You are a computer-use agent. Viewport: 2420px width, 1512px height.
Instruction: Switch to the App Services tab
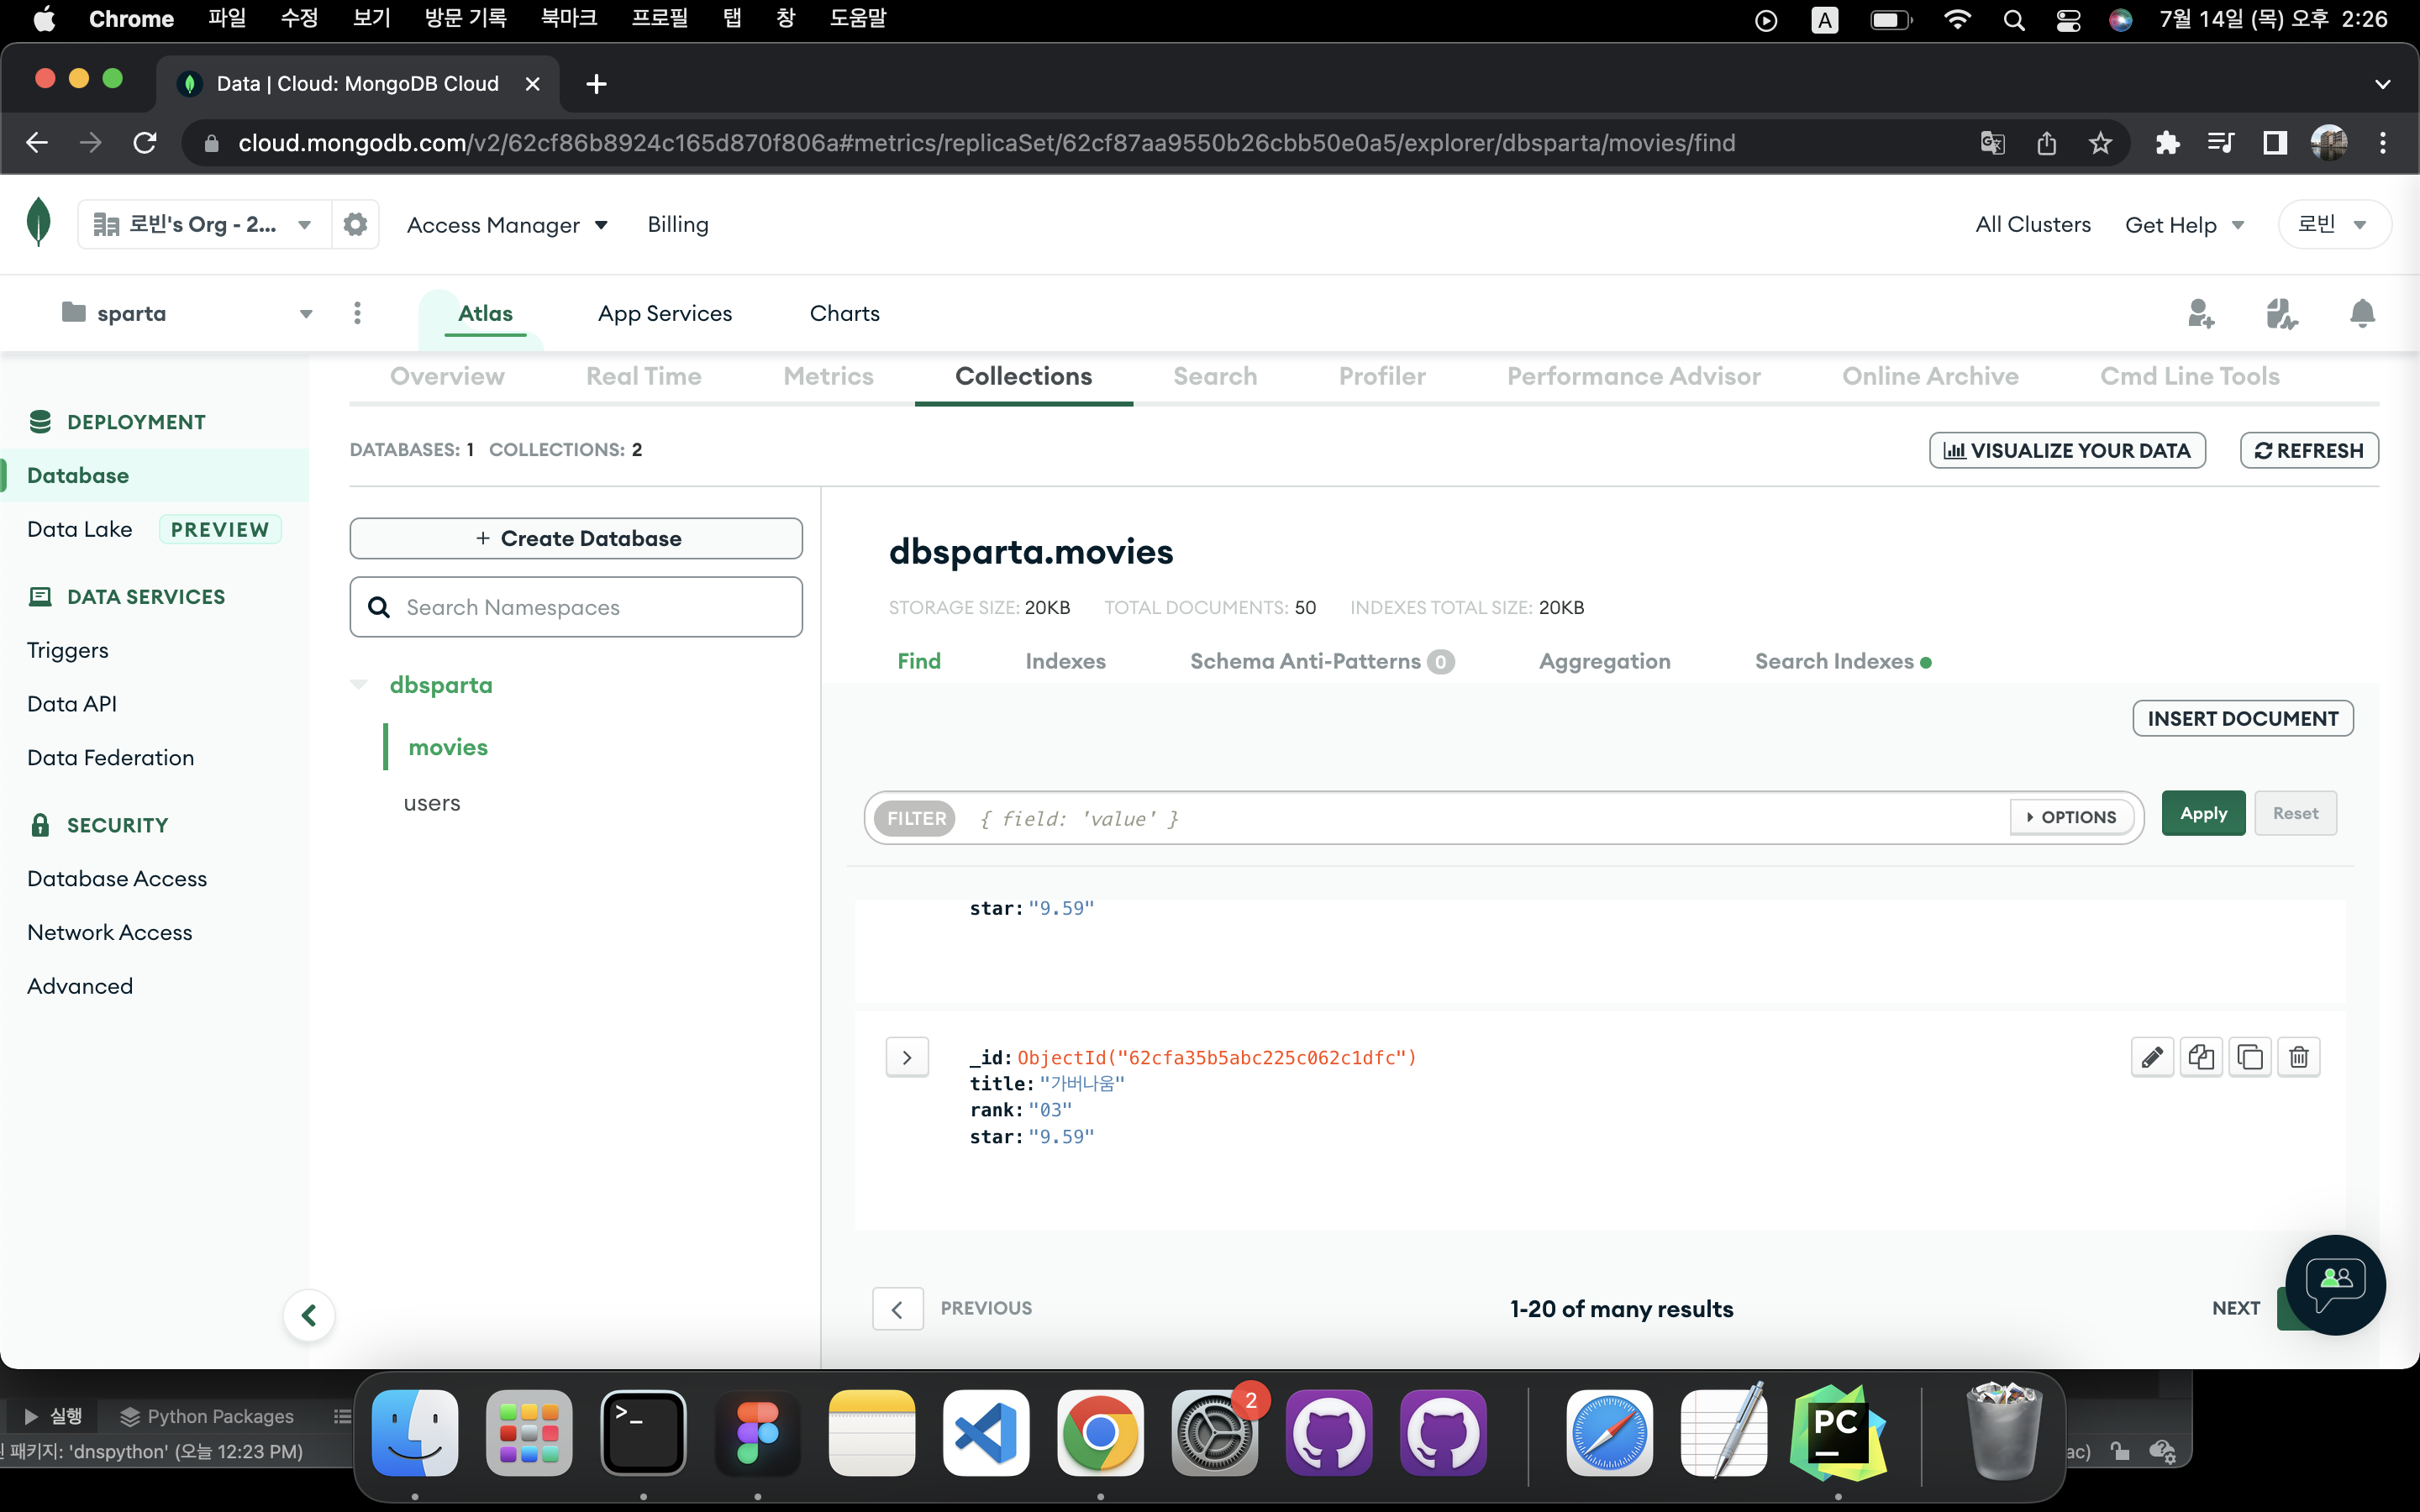(x=665, y=313)
